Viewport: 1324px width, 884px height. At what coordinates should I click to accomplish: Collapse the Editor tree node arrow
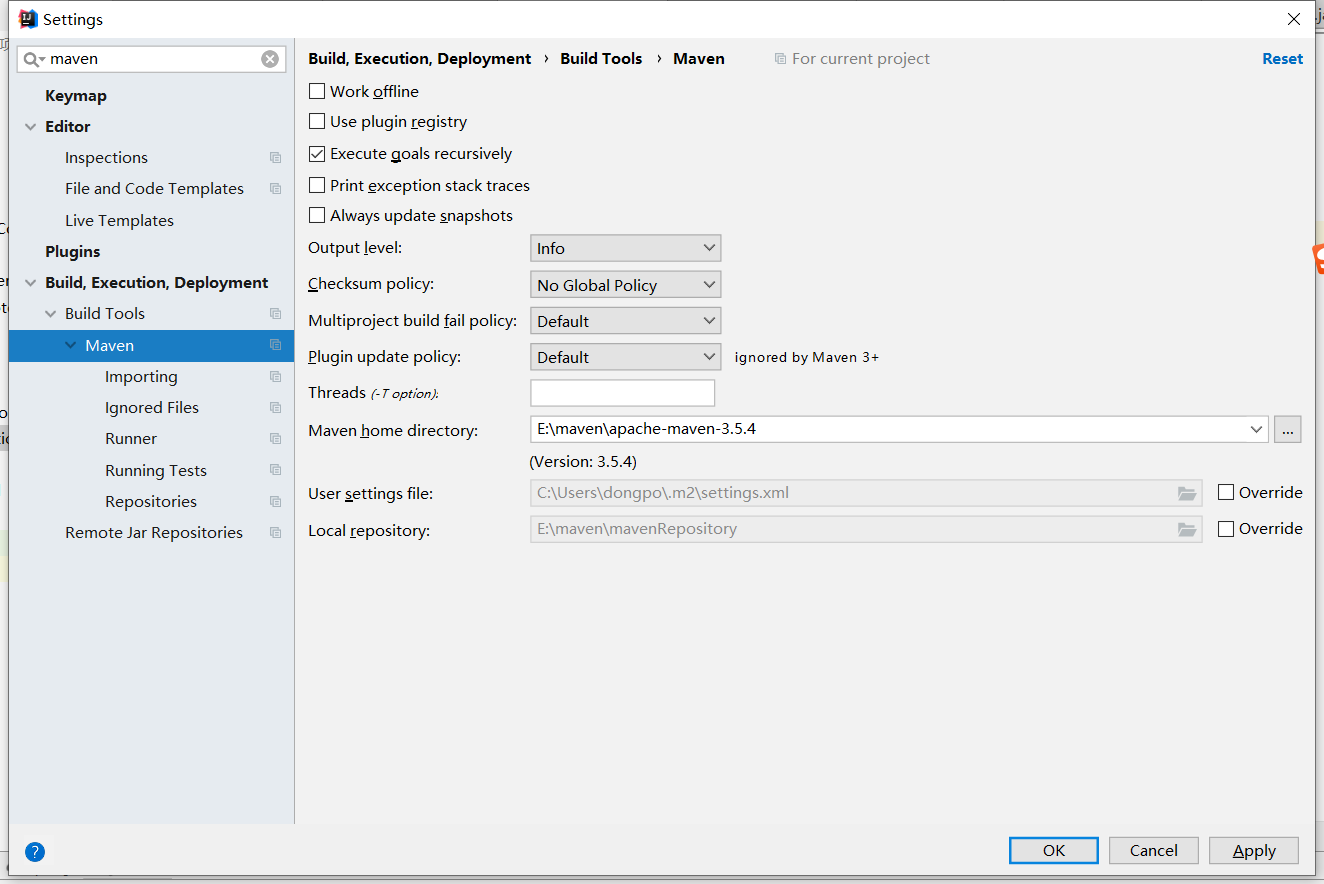(31, 127)
